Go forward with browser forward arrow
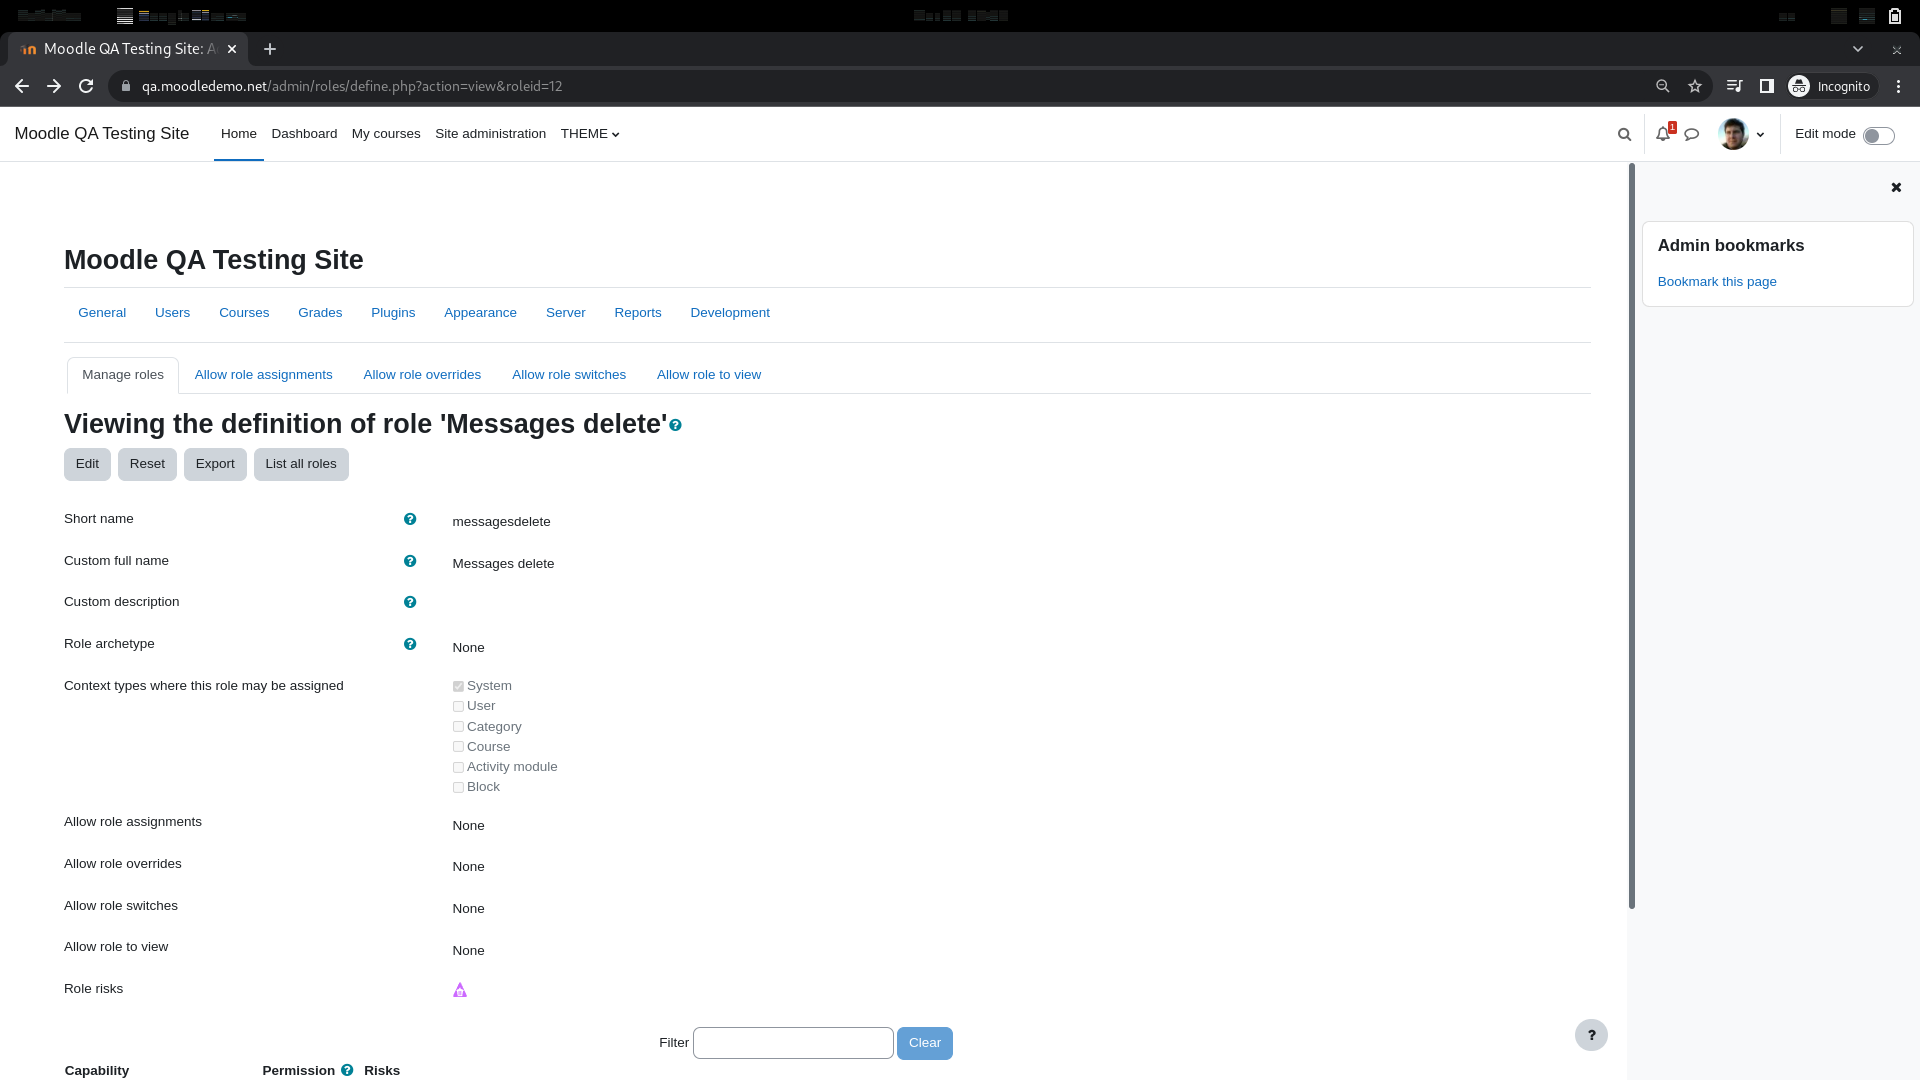Image resolution: width=1920 pixels, height=1080 pixels. point(54,86)
